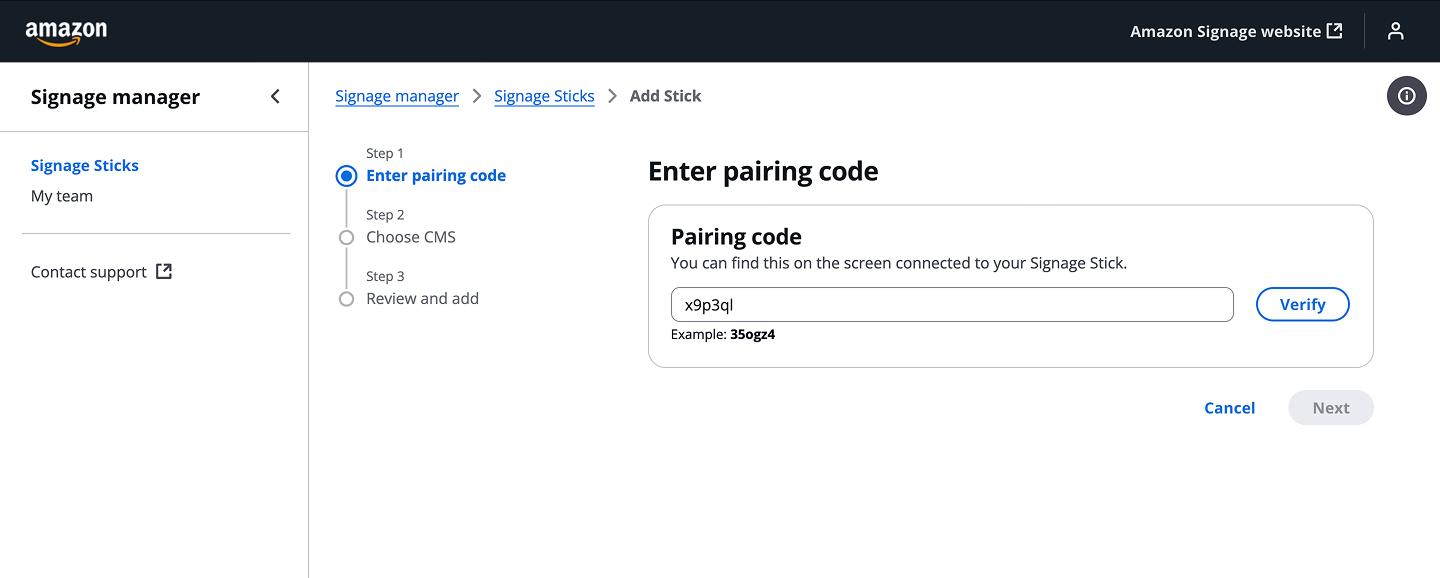1440x578 pixels.
Task: Click the breadcrumb chevron before Add Stick
Action: point(612,95)
